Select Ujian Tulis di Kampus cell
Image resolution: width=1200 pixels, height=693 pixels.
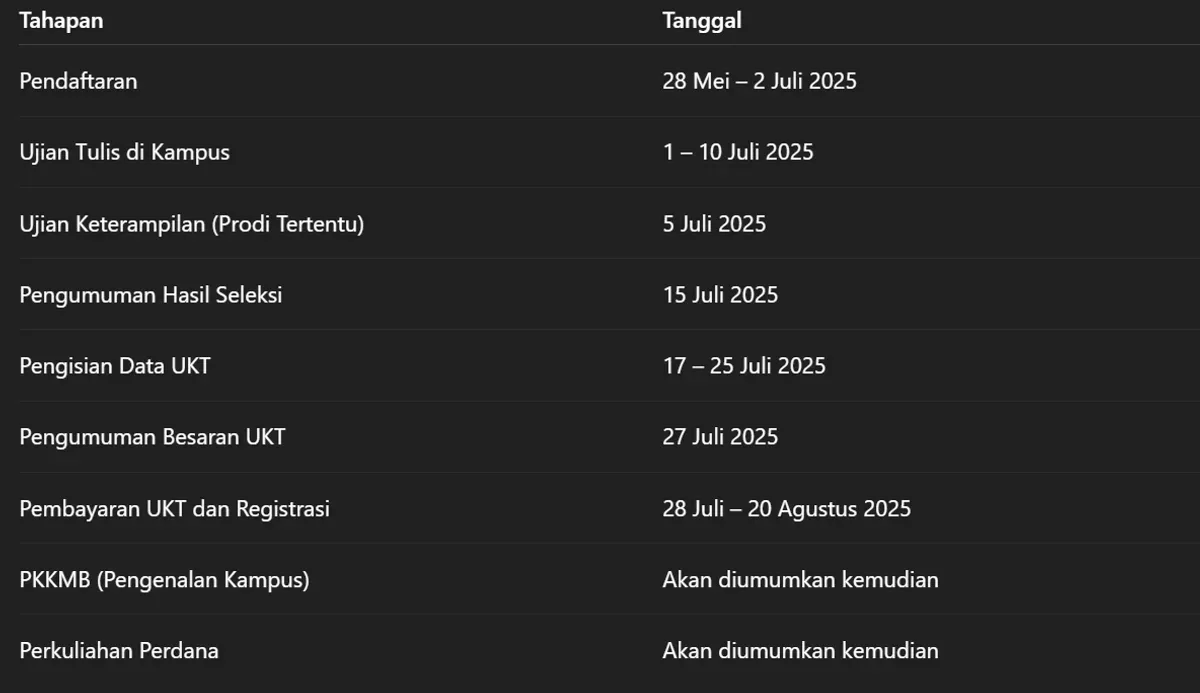click(124, 152)
